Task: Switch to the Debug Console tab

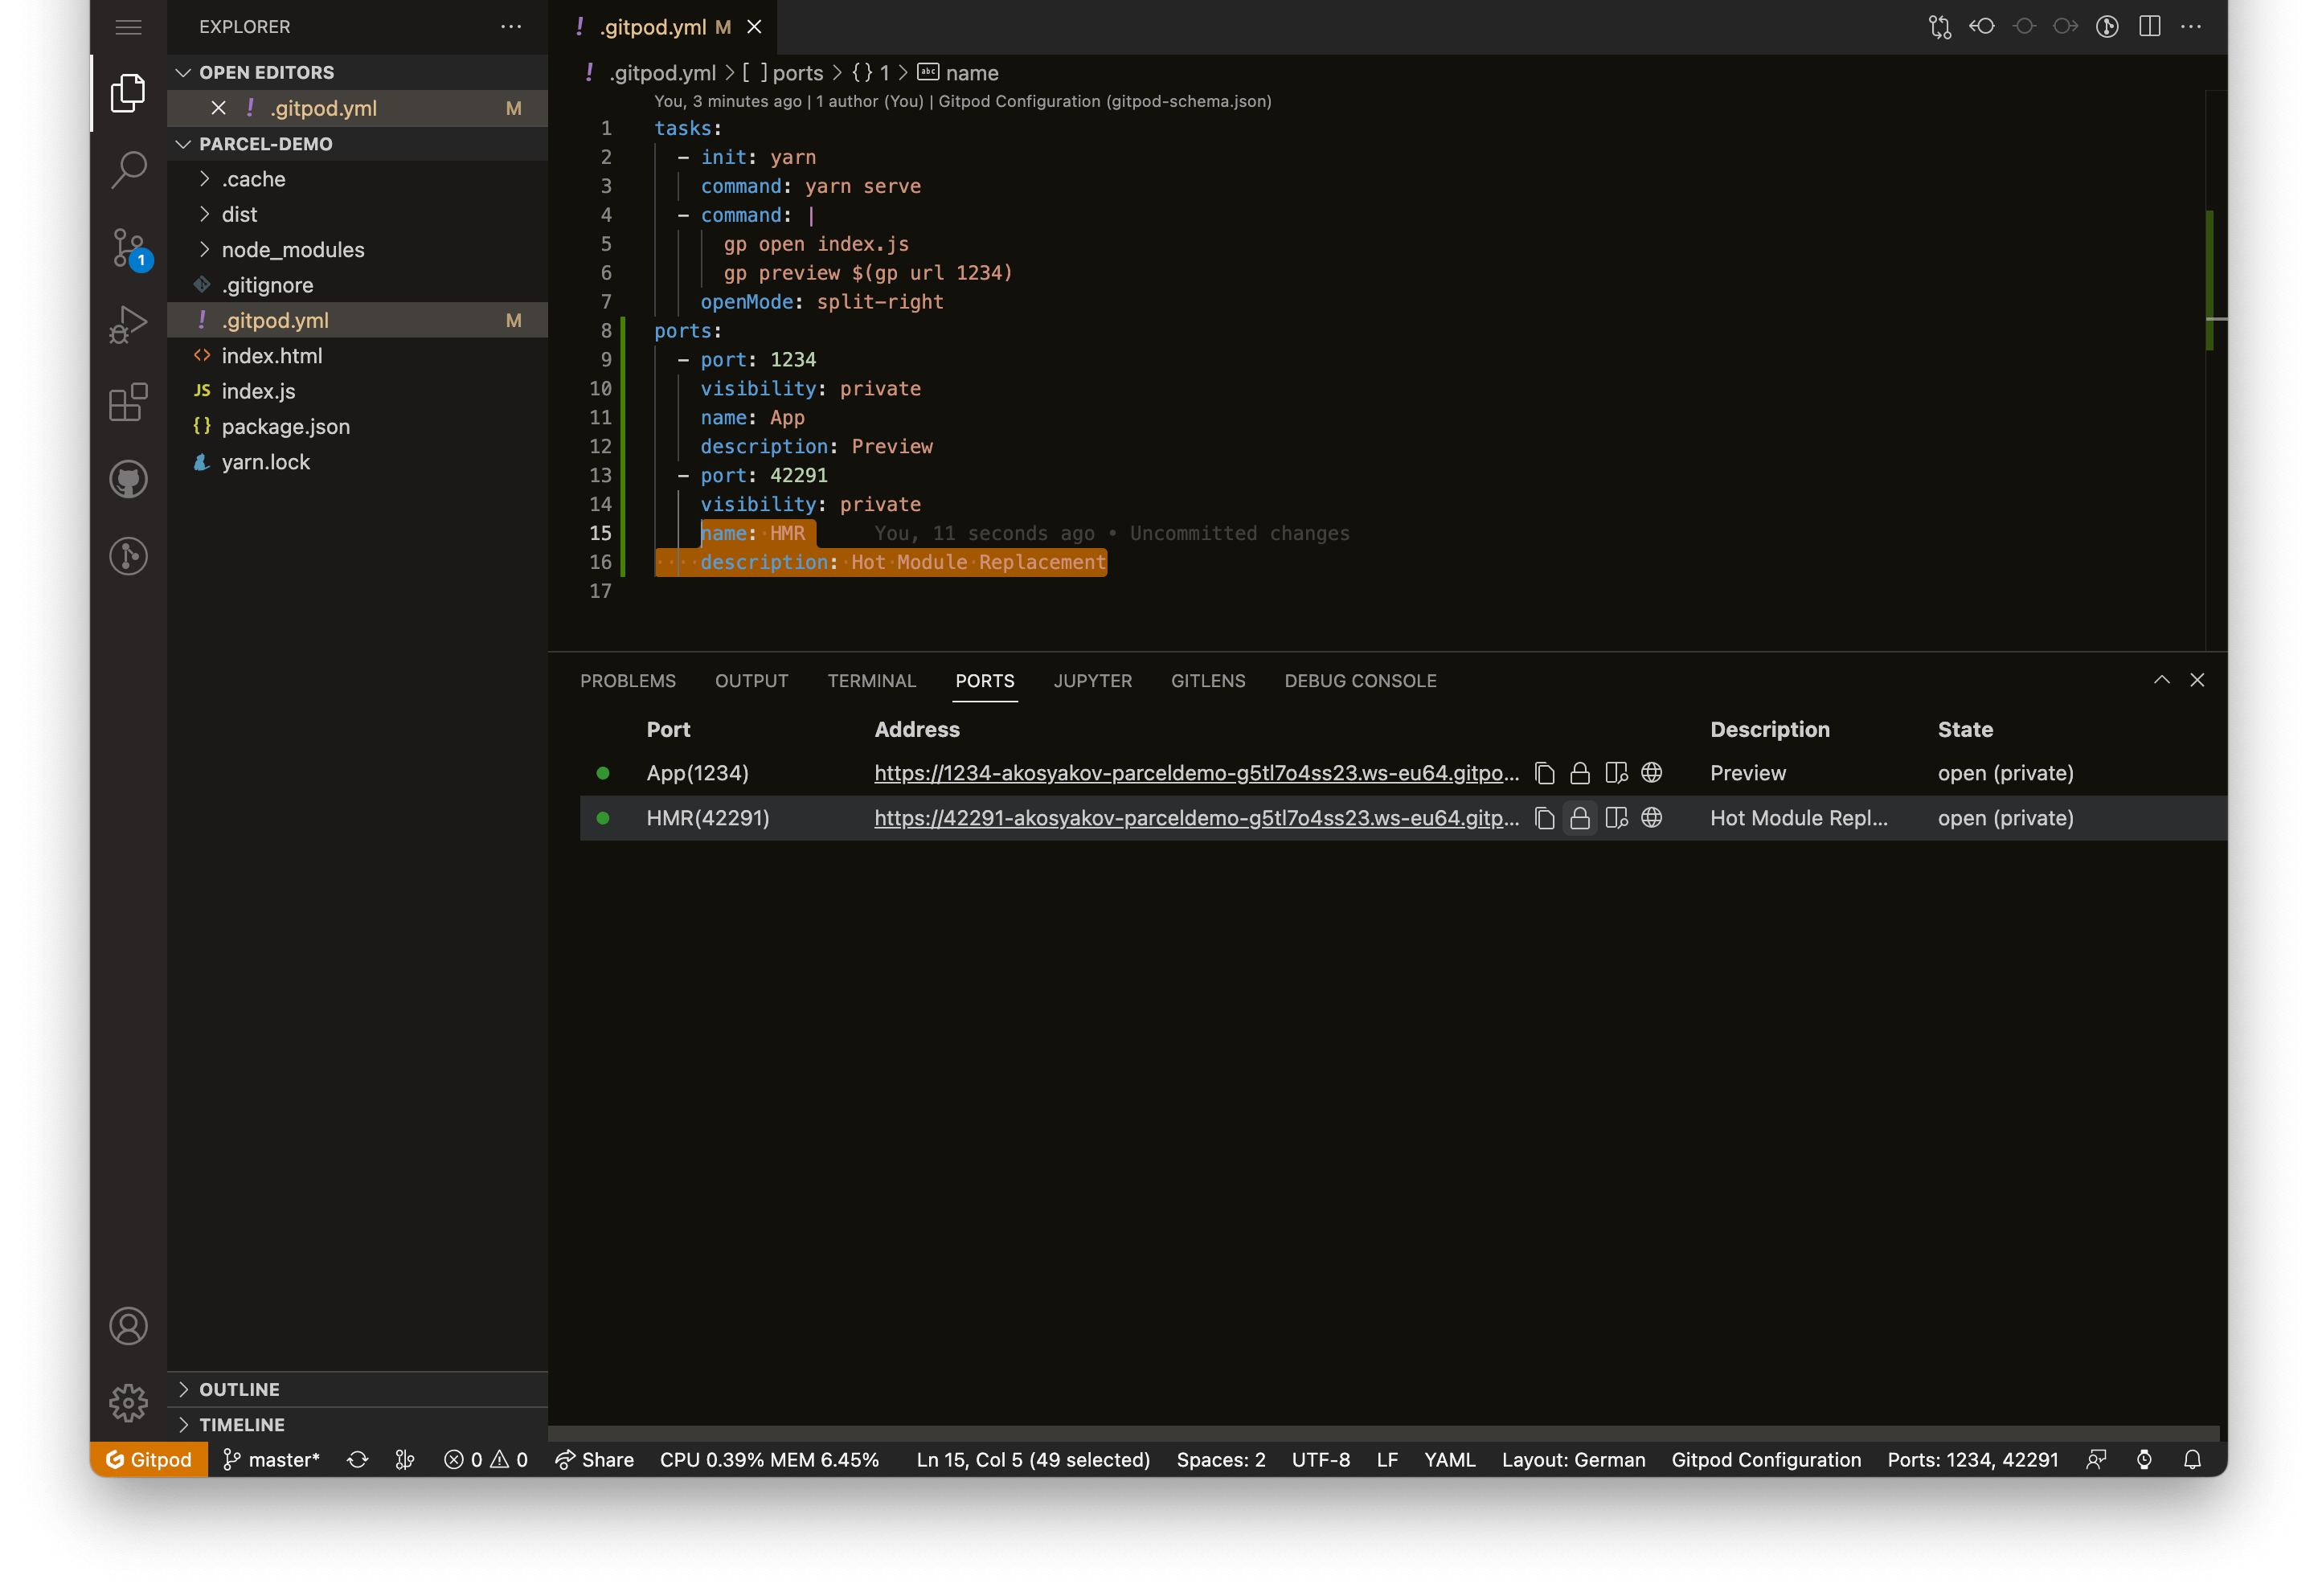Action: tap(1360, 681)
